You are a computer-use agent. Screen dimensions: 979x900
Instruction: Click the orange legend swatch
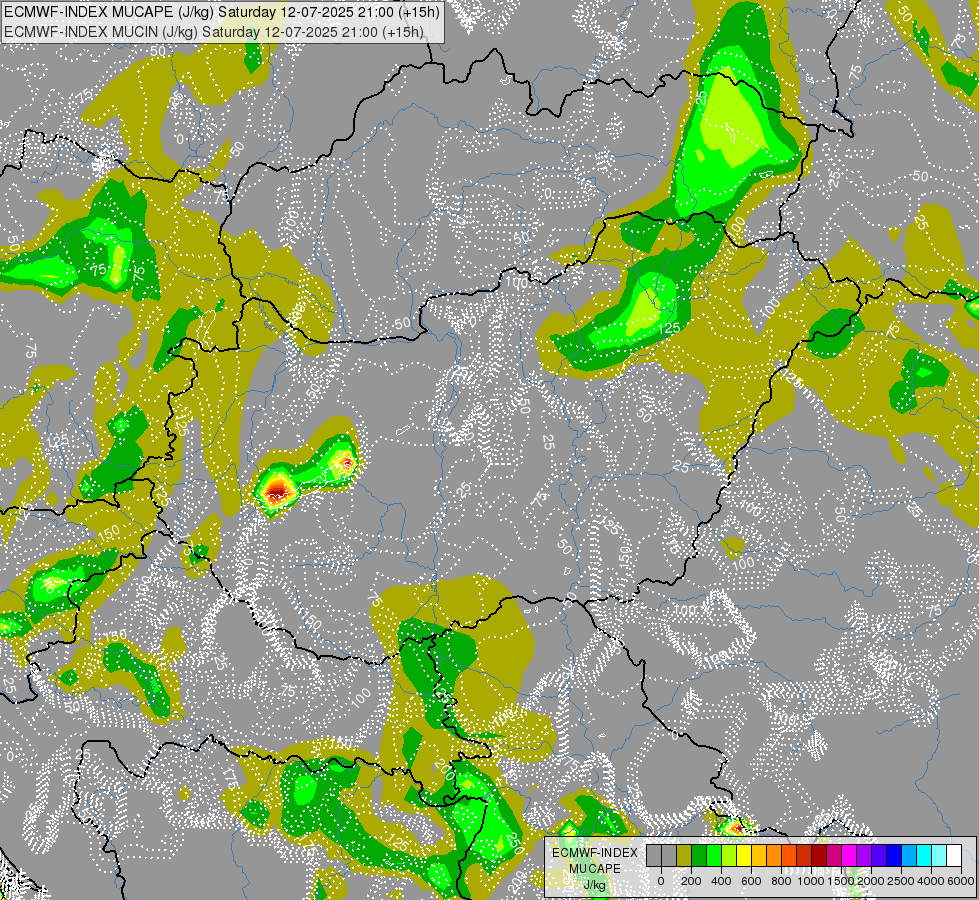(774, 855)
